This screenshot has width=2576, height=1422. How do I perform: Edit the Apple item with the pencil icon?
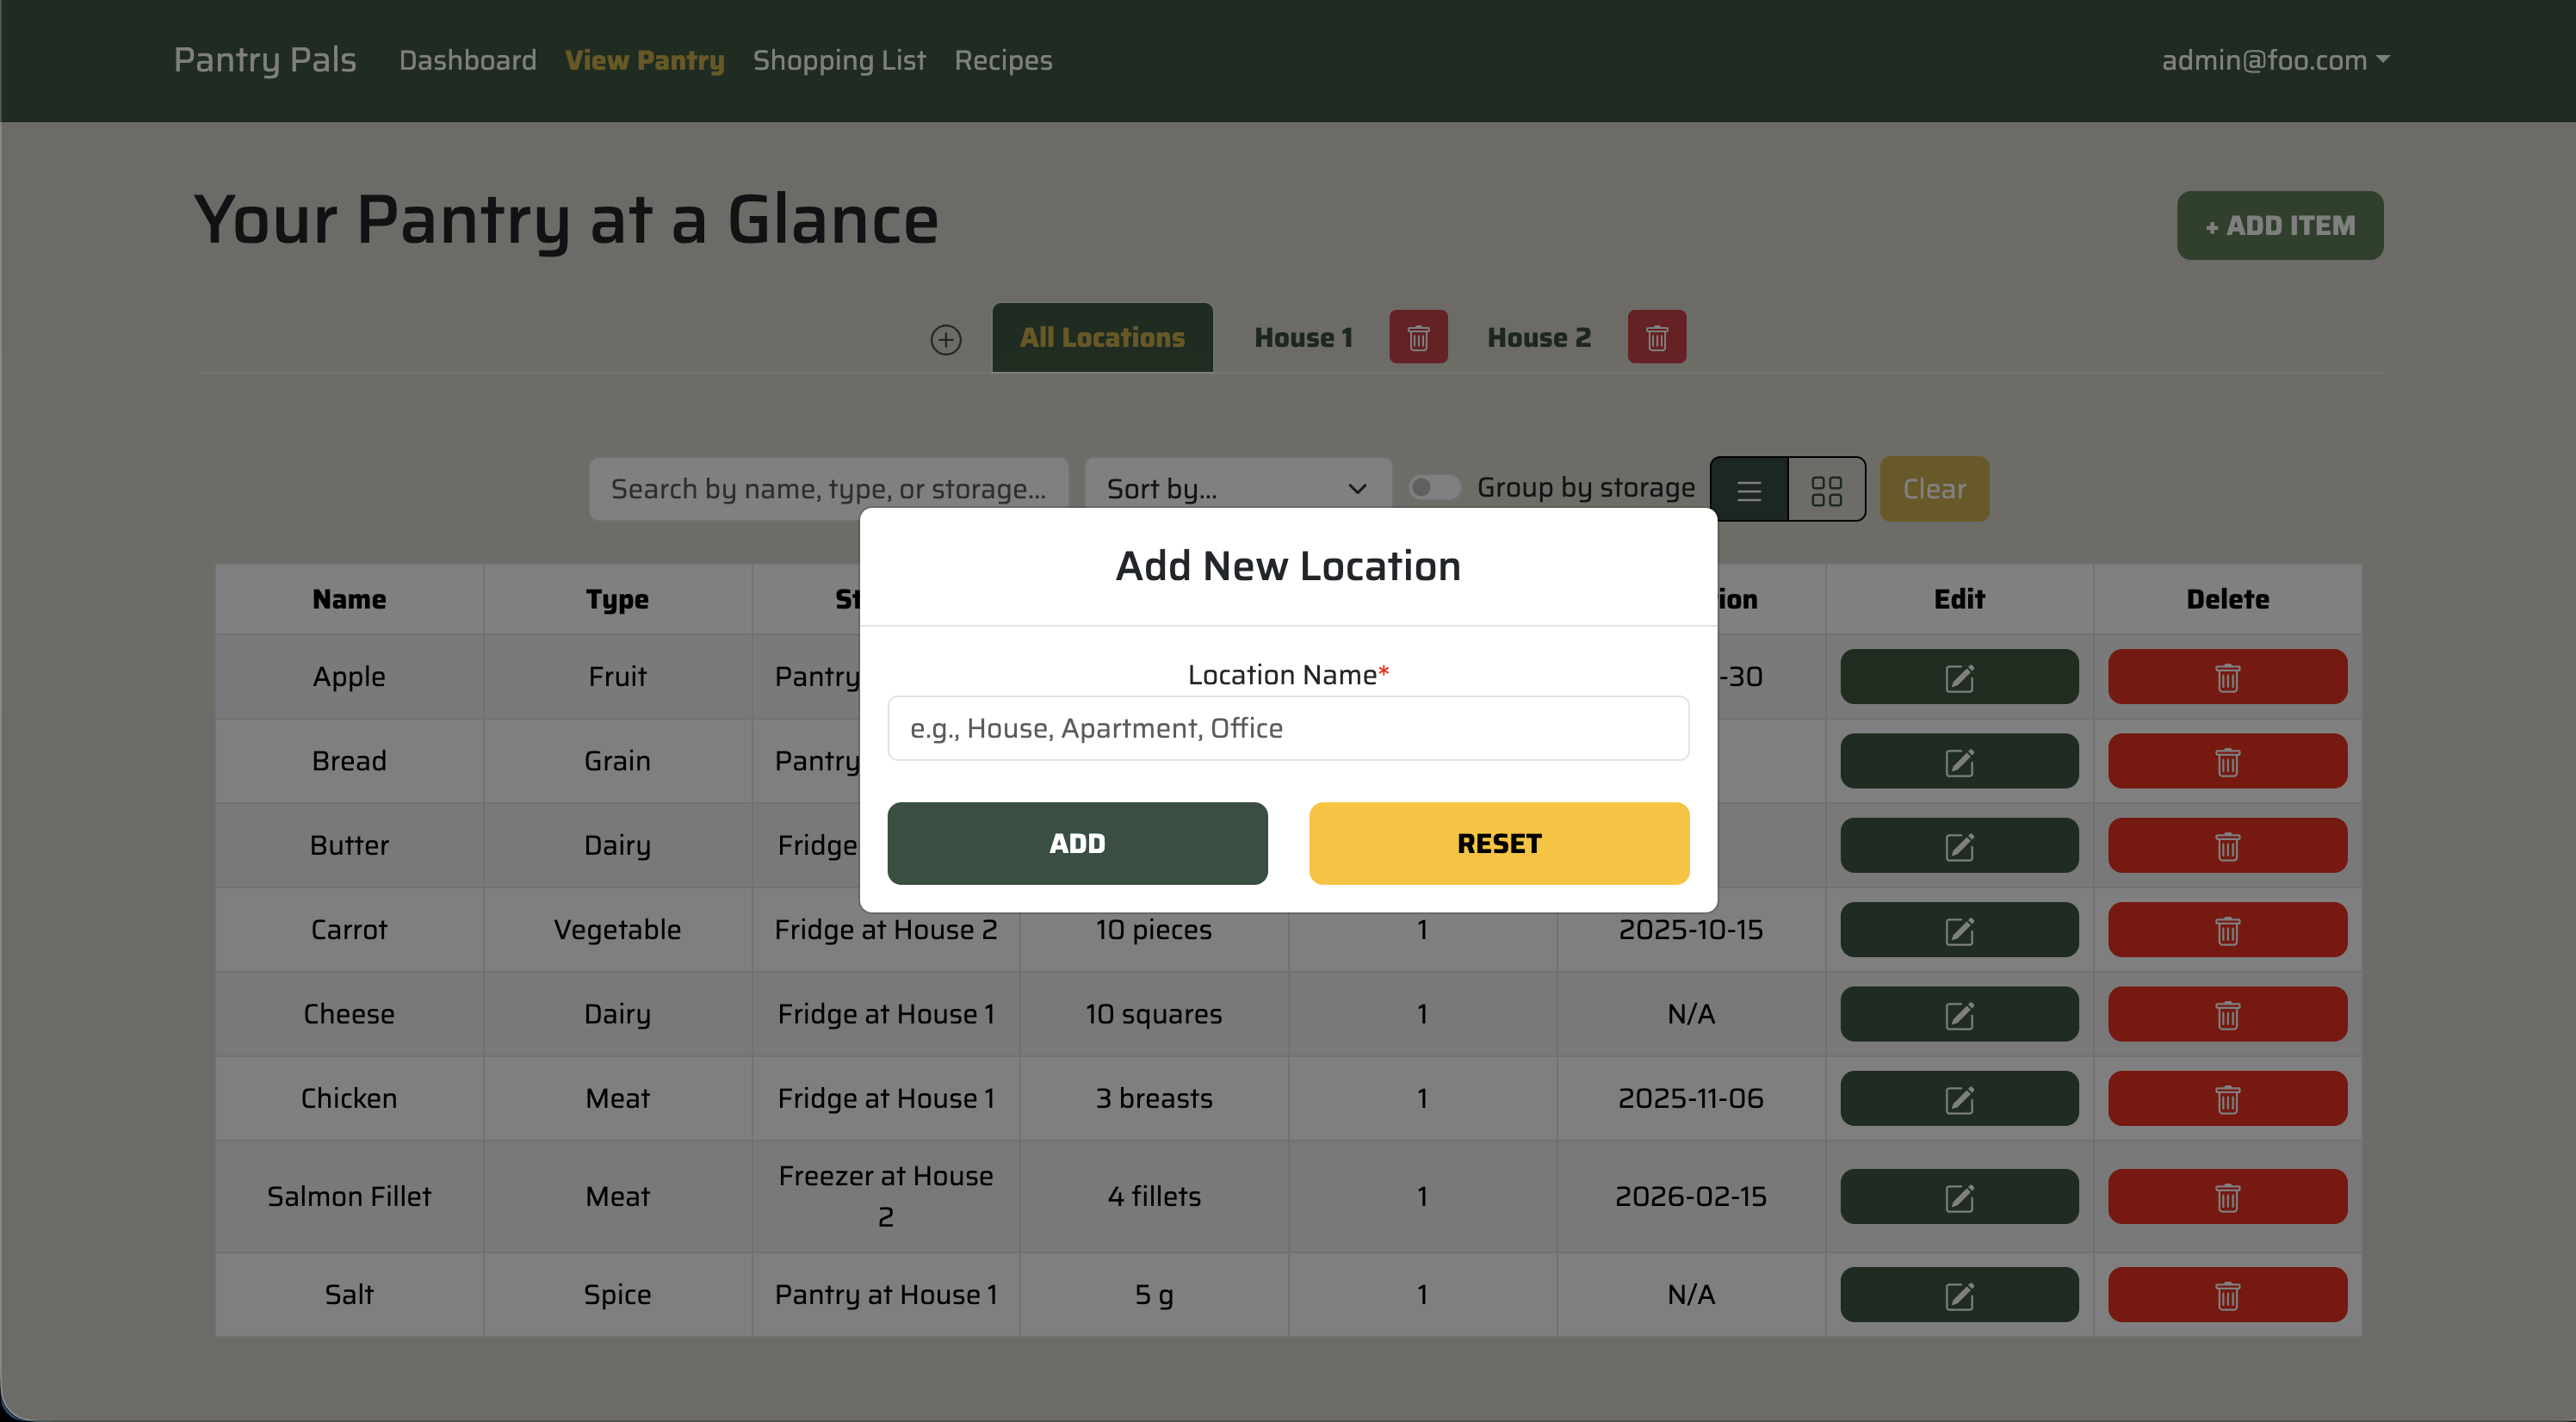point(1958,677)
